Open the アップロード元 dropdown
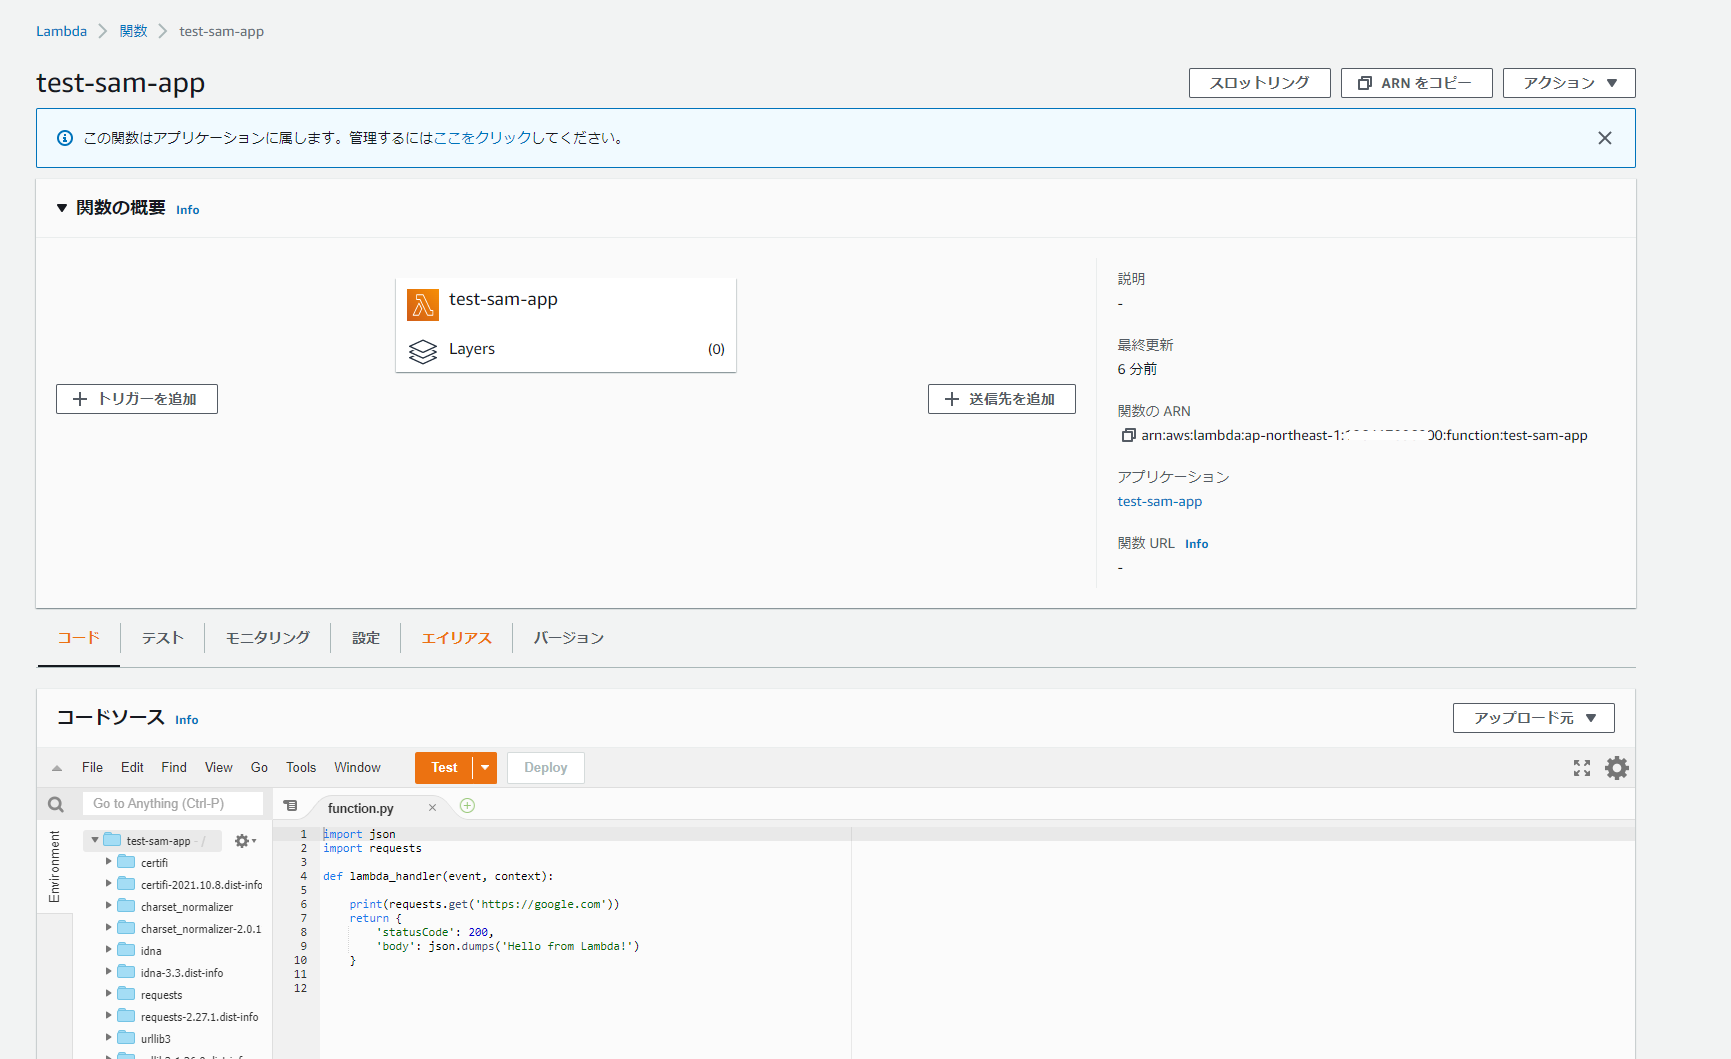Image resolution: width=1731 pixels, height=1059 pixels. (x=1533, y=718)
